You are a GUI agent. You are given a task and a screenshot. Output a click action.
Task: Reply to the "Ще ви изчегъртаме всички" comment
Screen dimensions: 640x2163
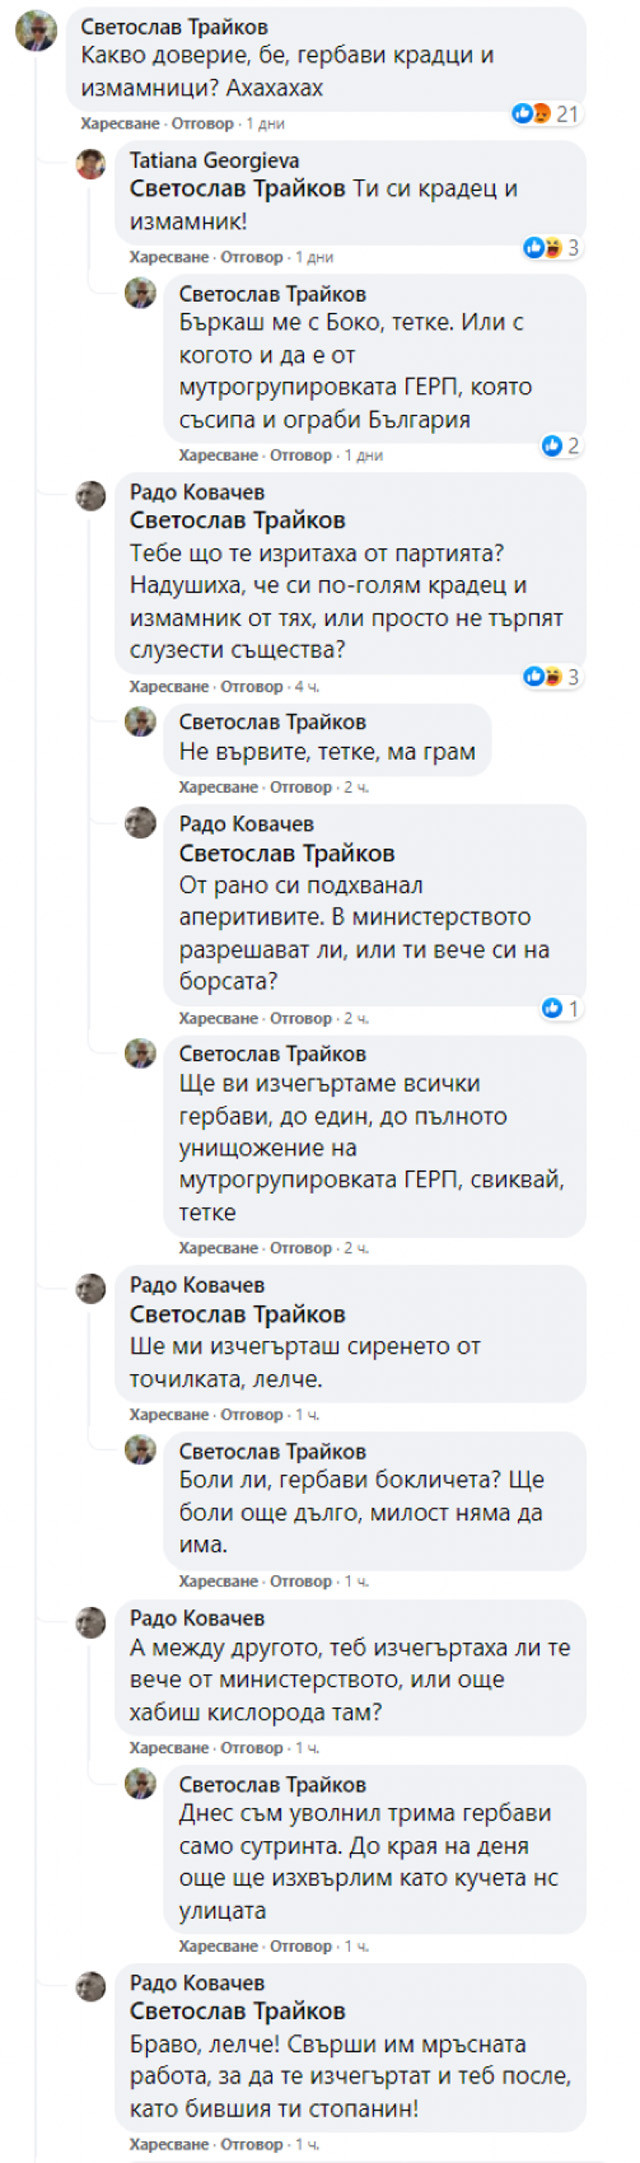click(x=301, y=1248)
